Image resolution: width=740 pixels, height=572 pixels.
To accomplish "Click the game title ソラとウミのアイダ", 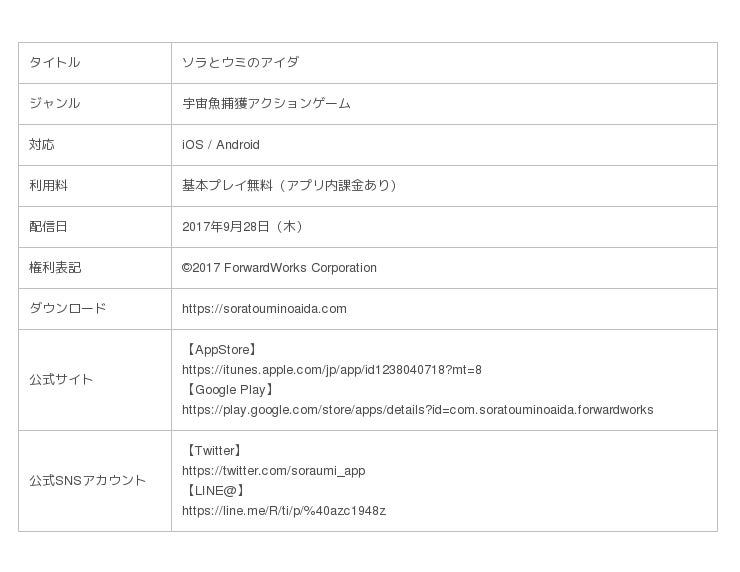I will tap(240, 62).
